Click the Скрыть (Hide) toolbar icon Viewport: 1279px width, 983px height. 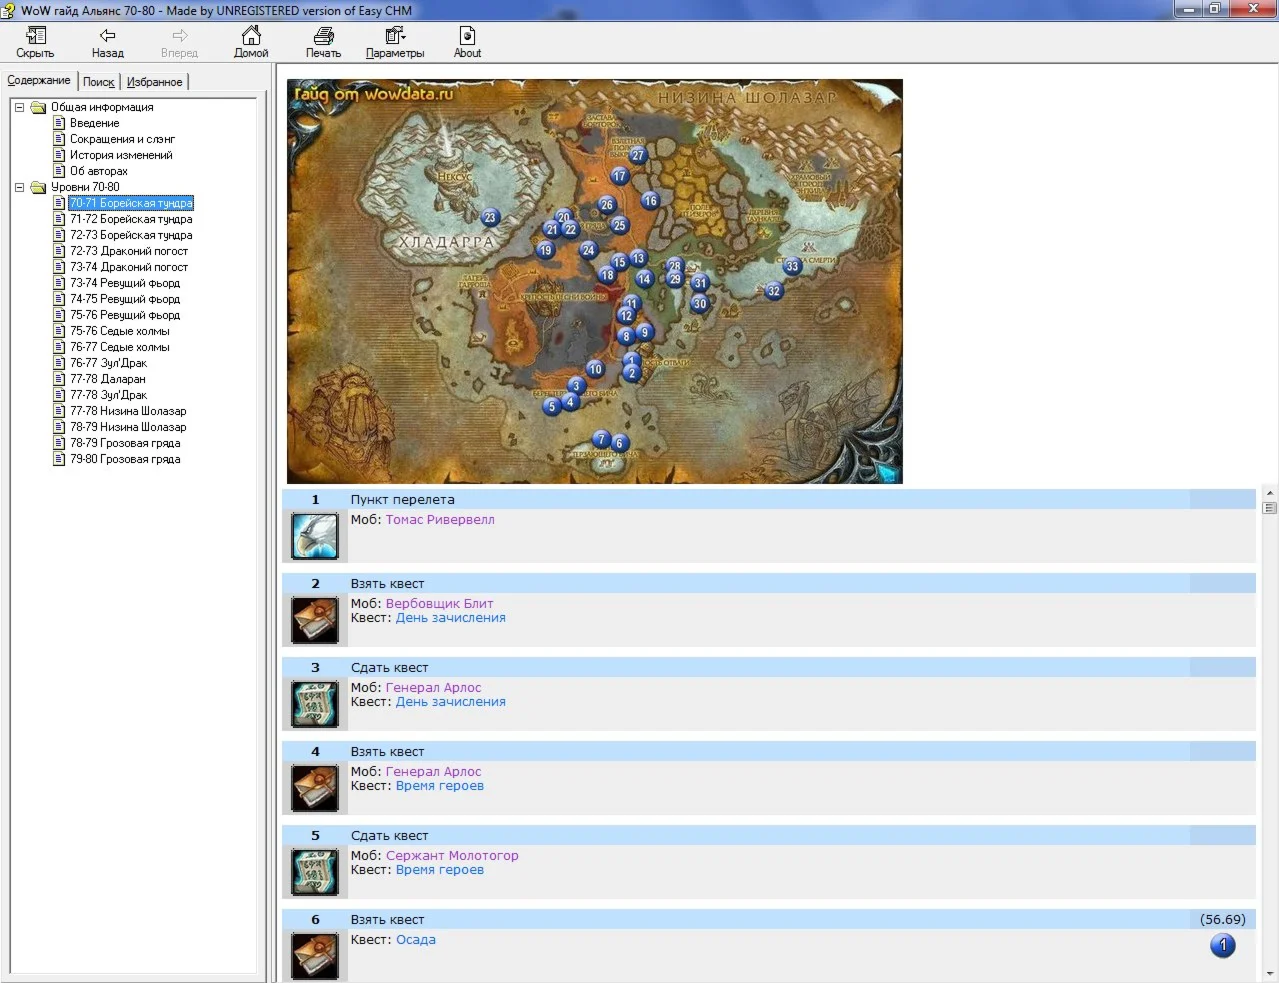tap(35, 36)
